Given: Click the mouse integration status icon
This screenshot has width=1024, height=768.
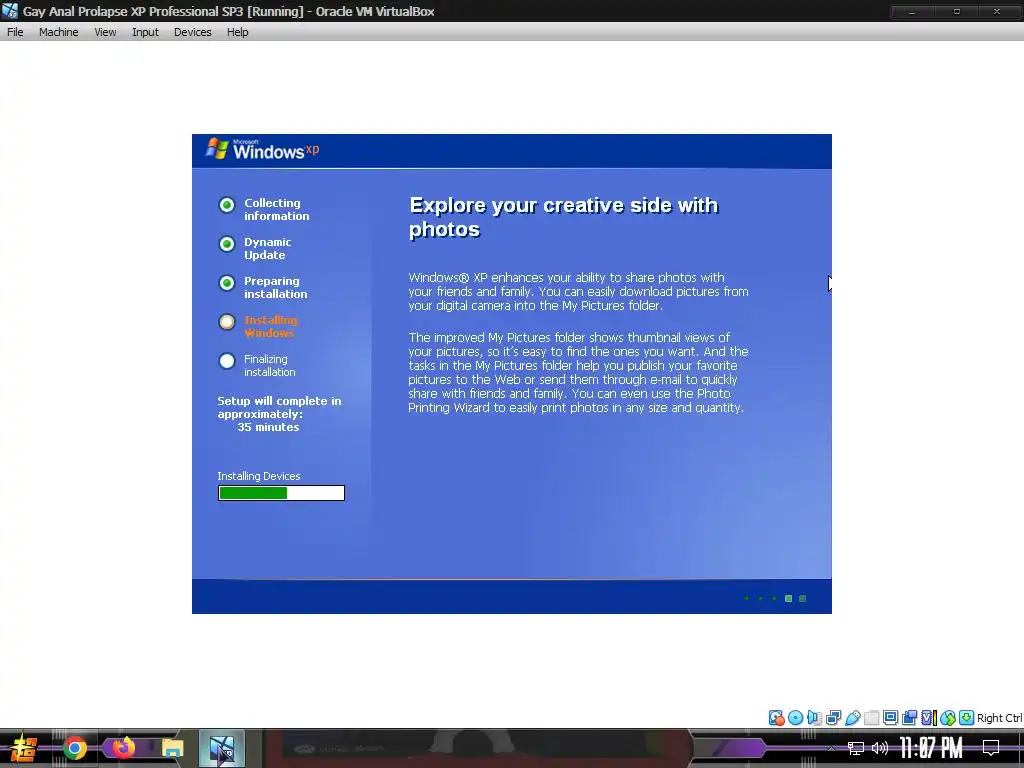Looking at the screenshot, I should tap(948, 718).
